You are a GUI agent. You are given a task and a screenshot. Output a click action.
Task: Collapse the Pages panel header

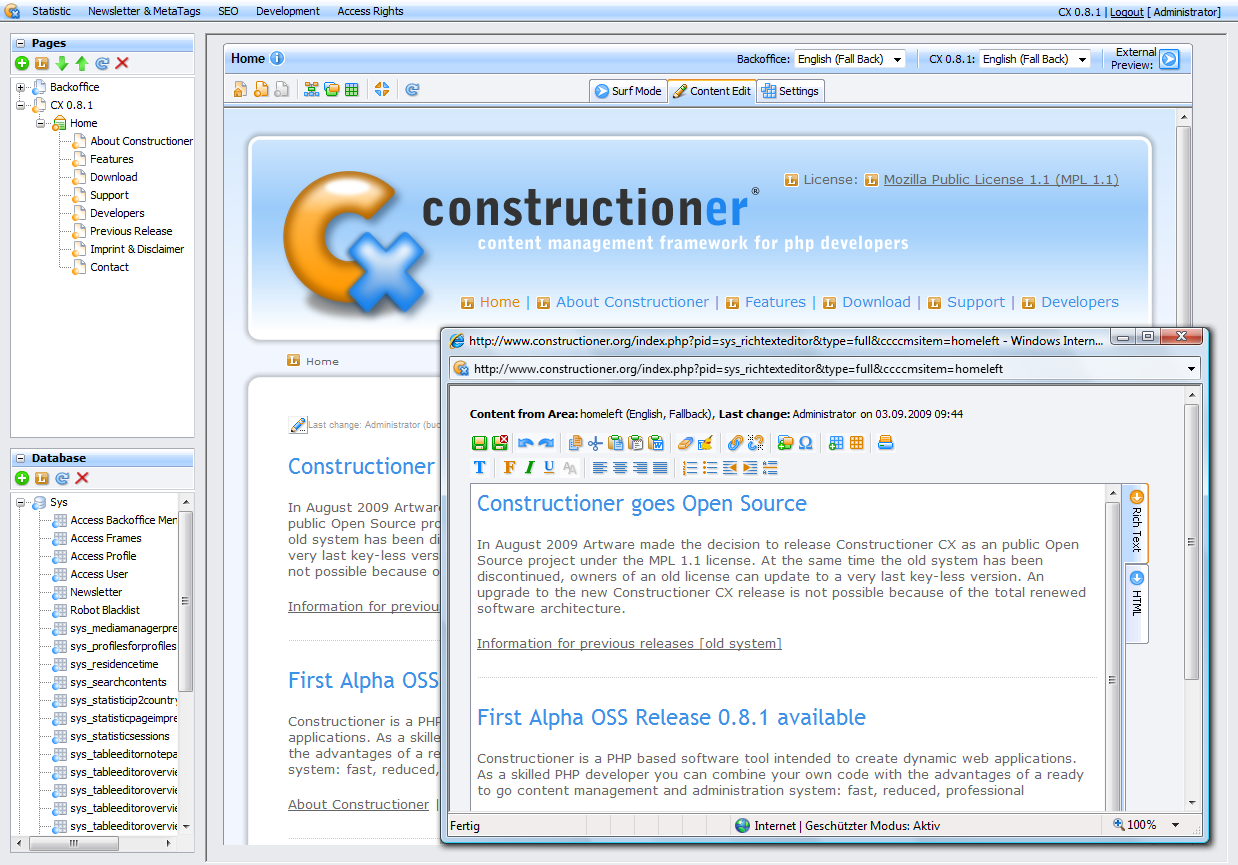point(22,43)
